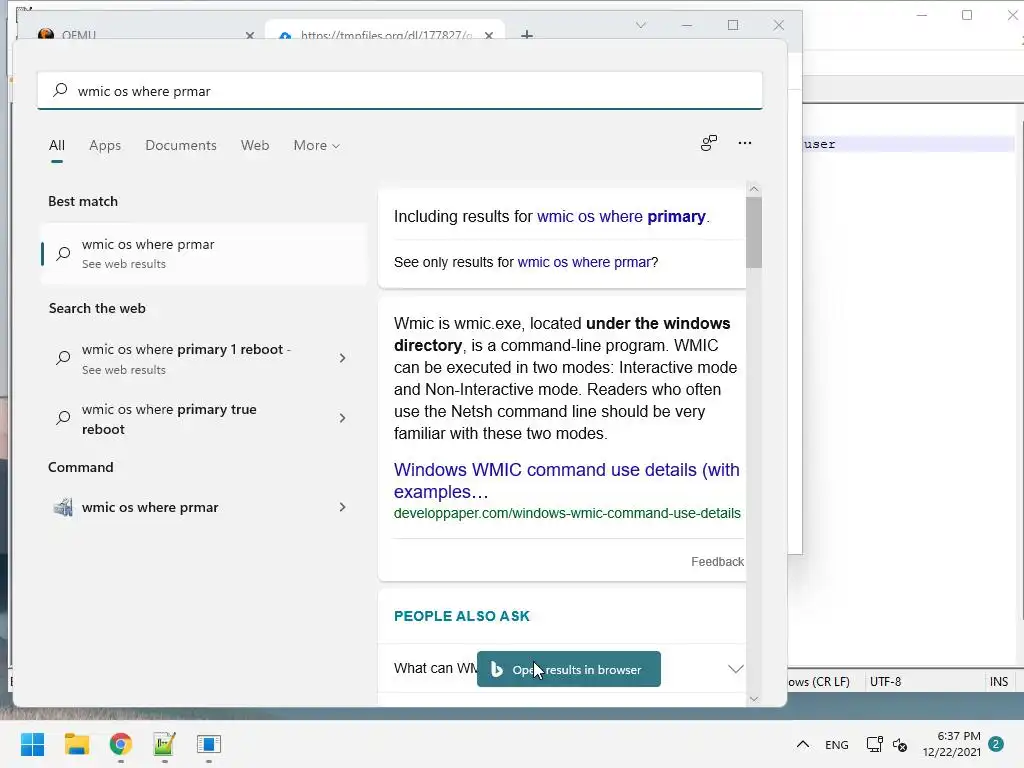Click 'wmic os where prmar' only-results link
1024x768 pixels.
click(584, 262)
